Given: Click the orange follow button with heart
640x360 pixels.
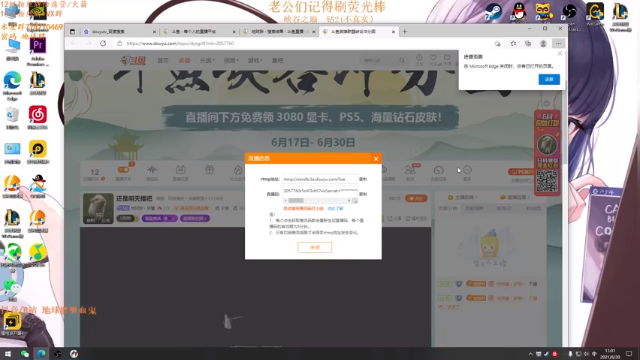Looking at the screenshot, I should pyautogui.click(x=416, y=198).
